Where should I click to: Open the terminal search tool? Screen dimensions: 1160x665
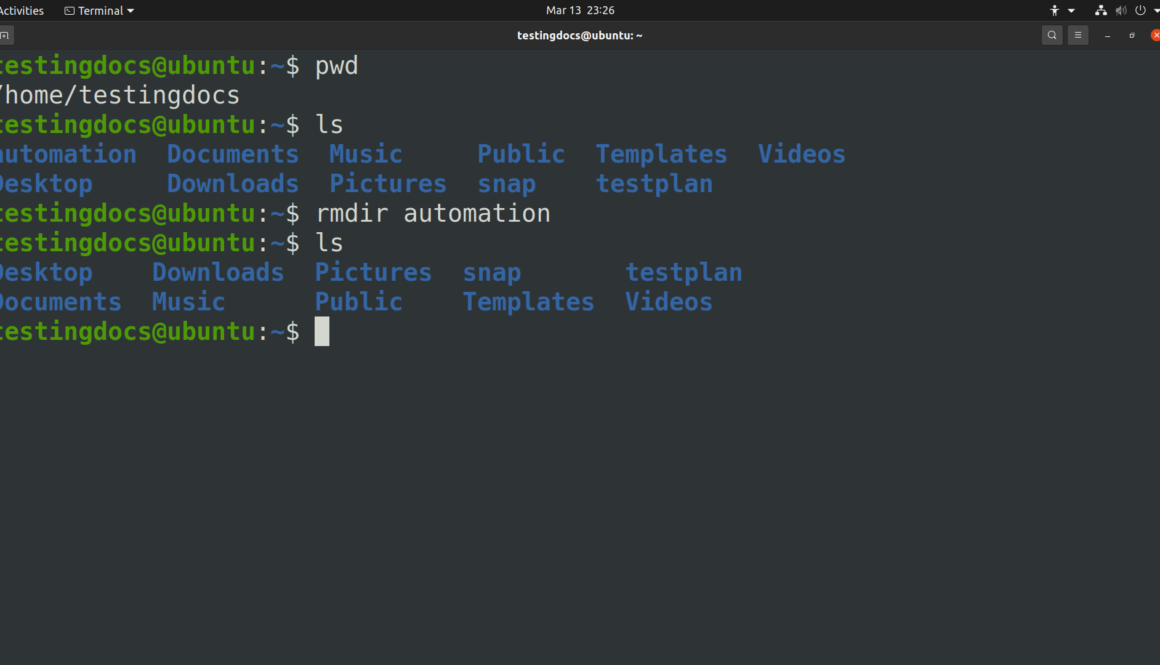coord(1051,35)
